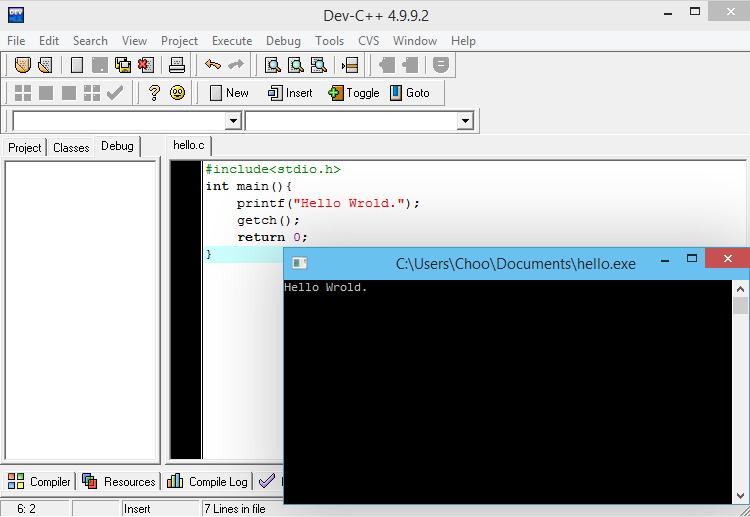Open the Debug menu in the menu bar
Image resolution: width=750 pixels, height=517 pixels.
point(283,41)
